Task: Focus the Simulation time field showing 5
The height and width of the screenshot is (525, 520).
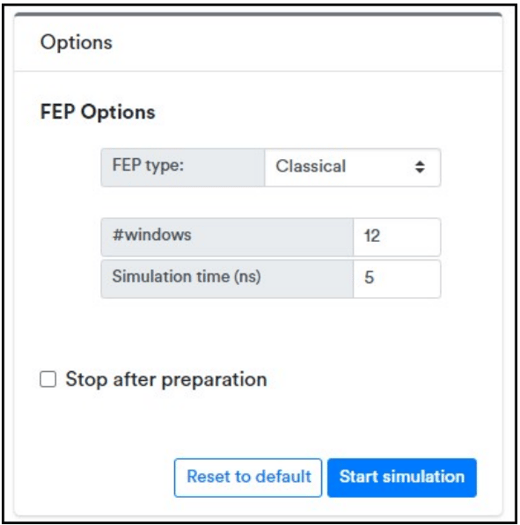Action: (397, 279)
